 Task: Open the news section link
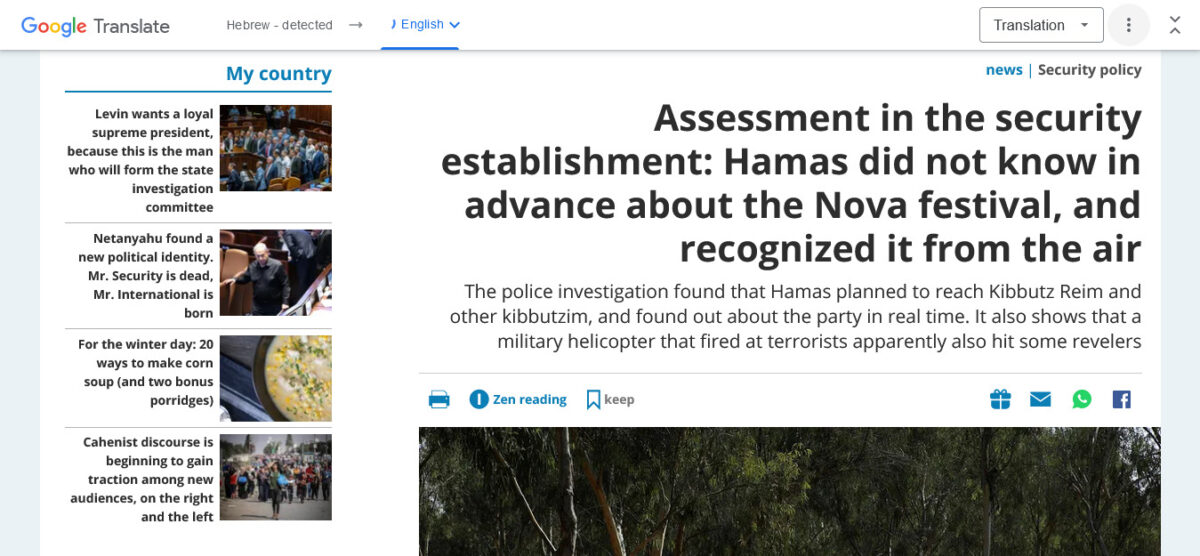(1003, 70)
